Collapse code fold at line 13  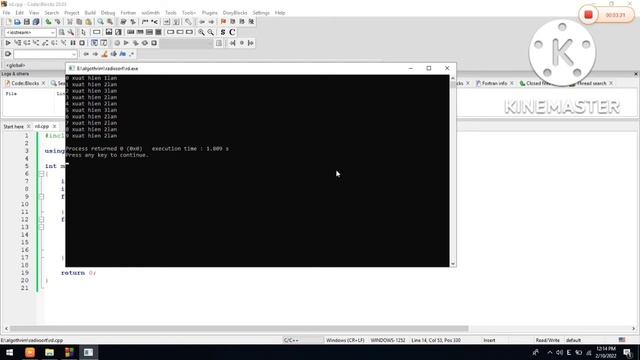[41, 227]
